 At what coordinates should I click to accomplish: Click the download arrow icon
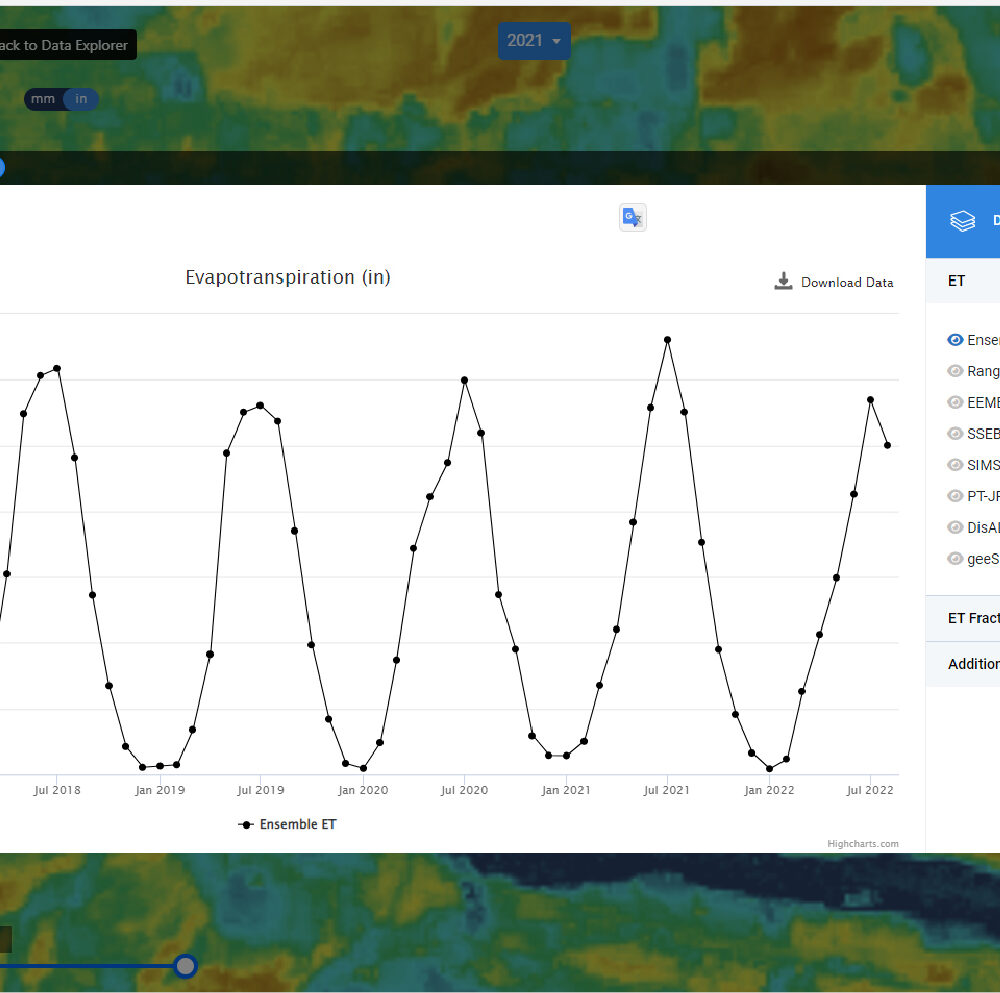[x=783, y=281]
